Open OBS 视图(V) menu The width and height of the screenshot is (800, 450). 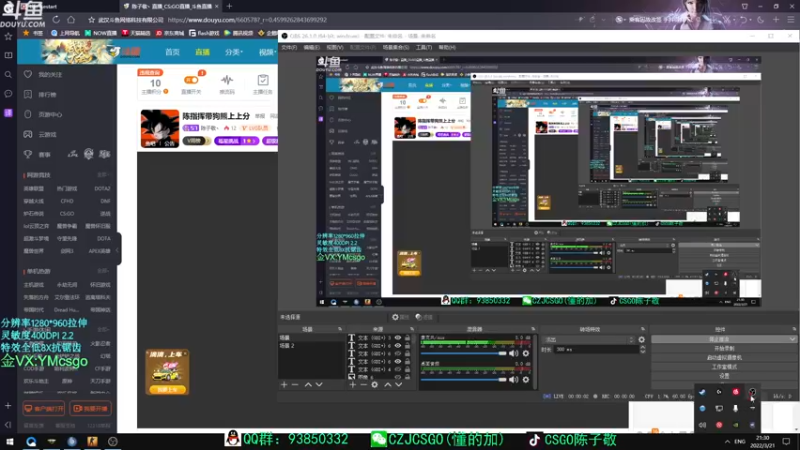click(x=335, y=47)
